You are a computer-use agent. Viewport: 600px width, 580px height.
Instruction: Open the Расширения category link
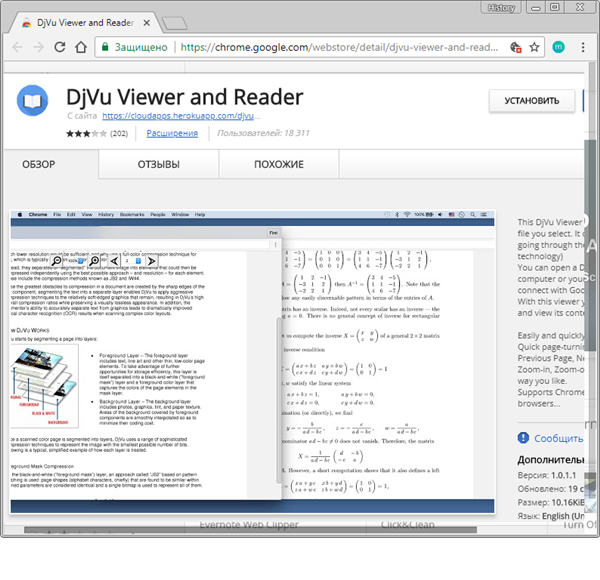[x=172, y=133]
